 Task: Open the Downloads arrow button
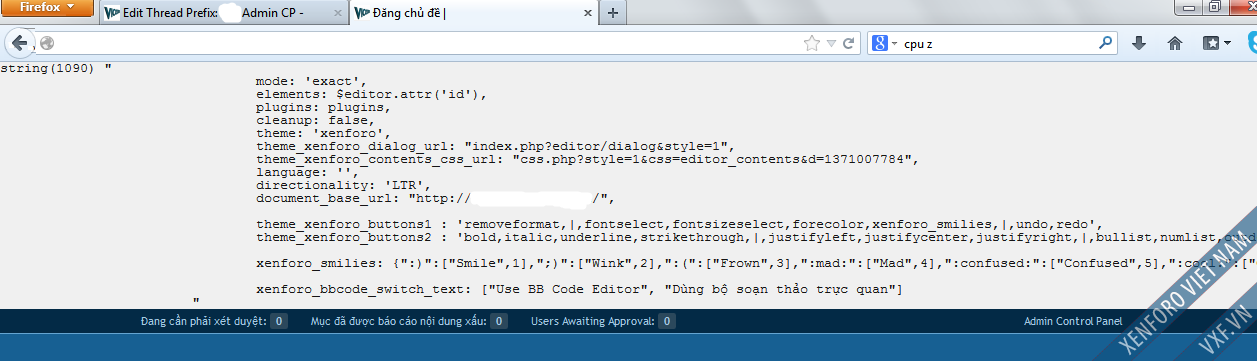[x=1138, y=44]
